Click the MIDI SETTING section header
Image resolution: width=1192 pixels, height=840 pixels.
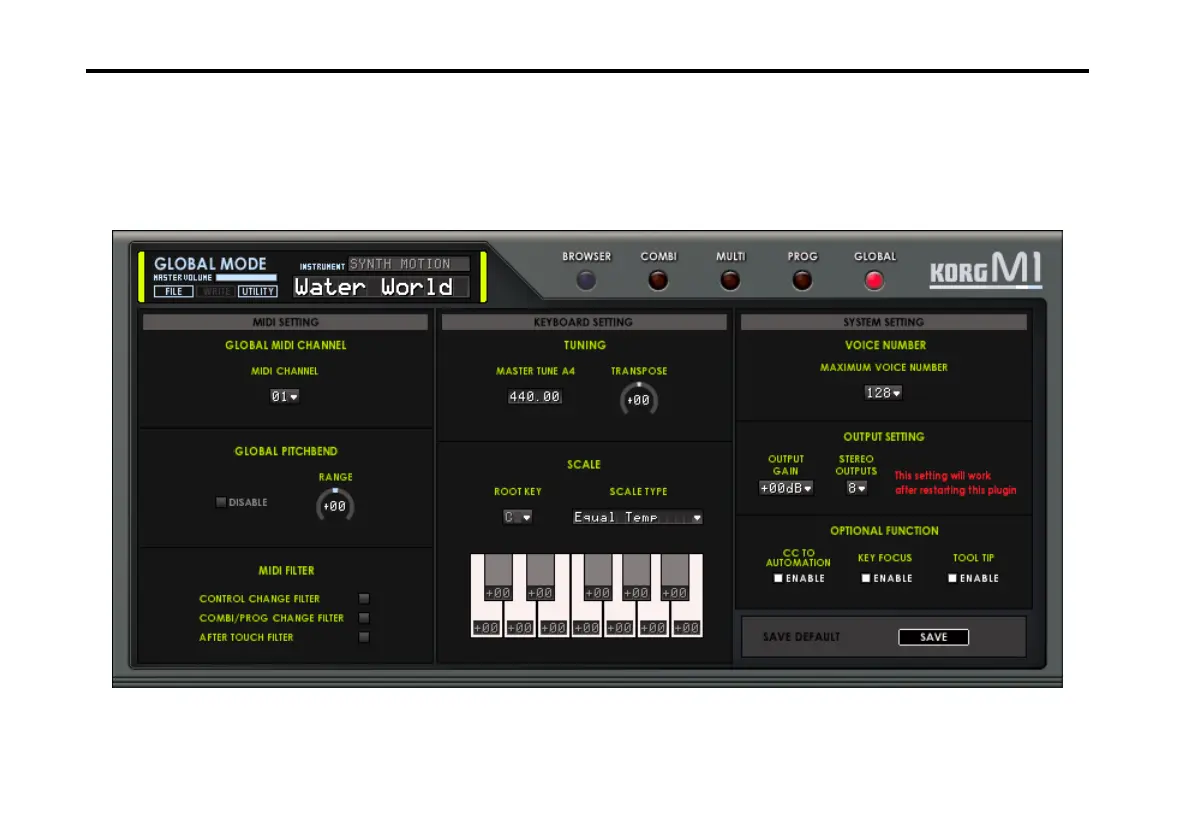(285, 322)
